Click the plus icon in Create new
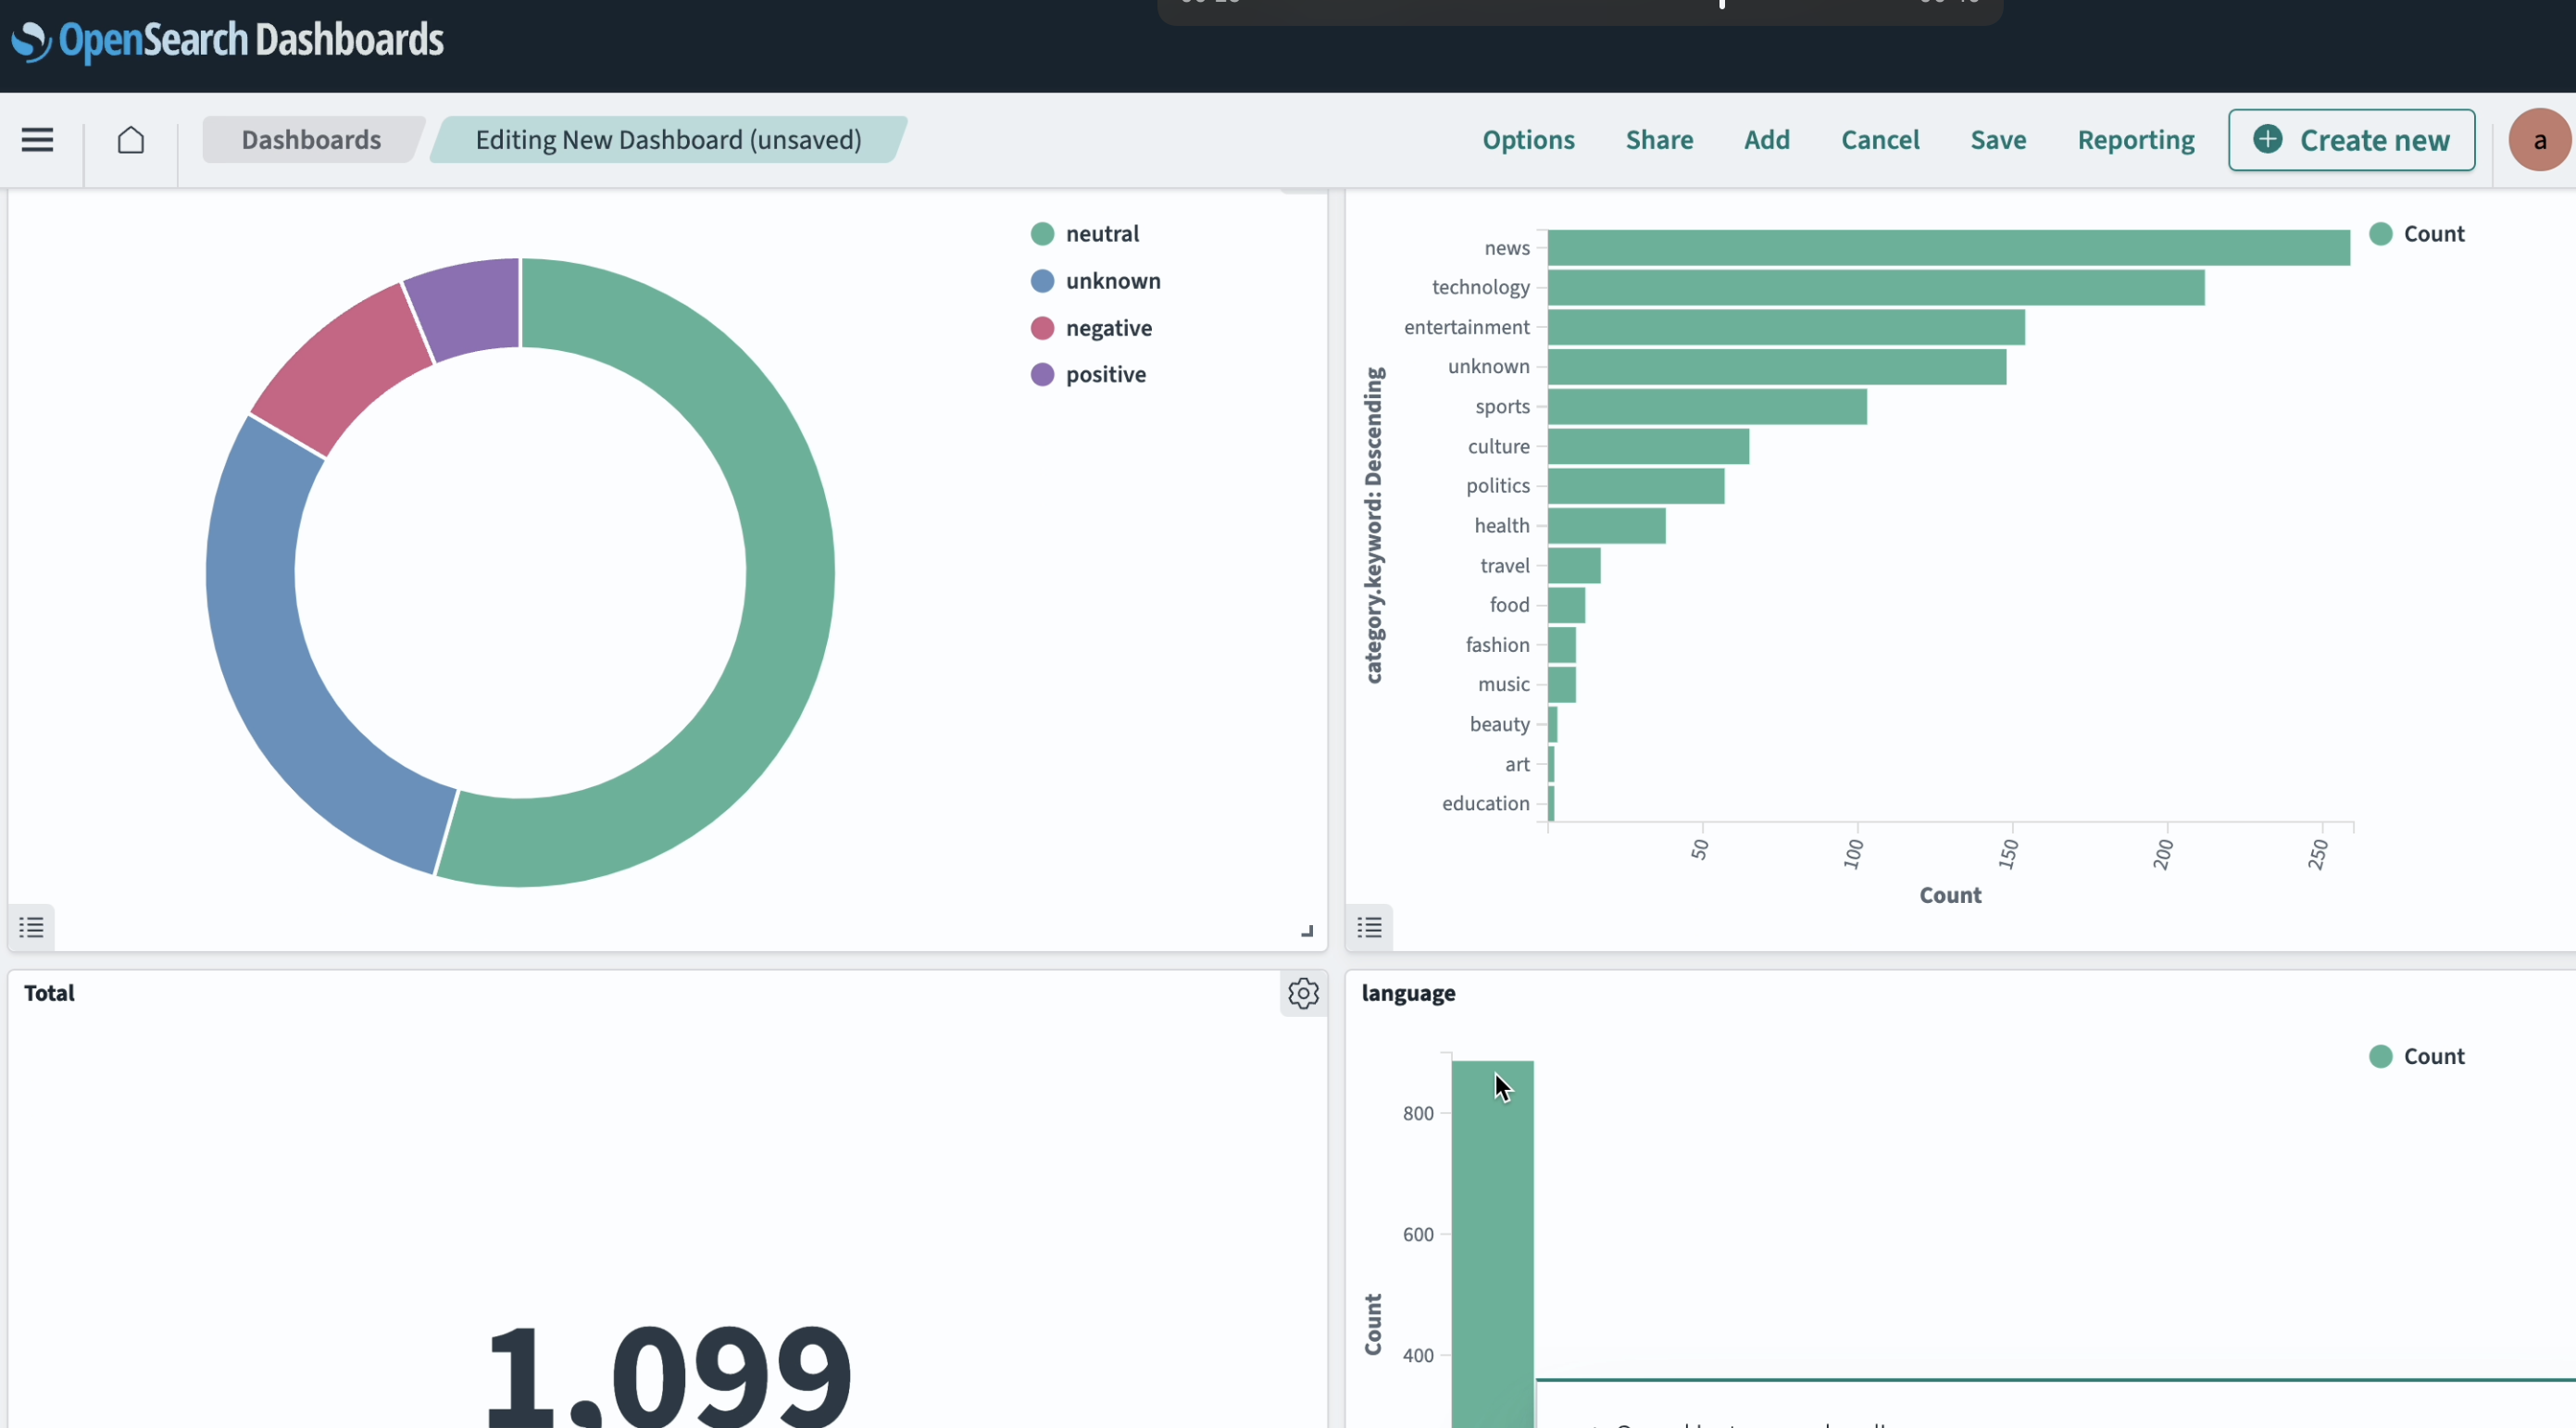Viewport: 2576px width, 1428px height. (x=2268, y=140)
